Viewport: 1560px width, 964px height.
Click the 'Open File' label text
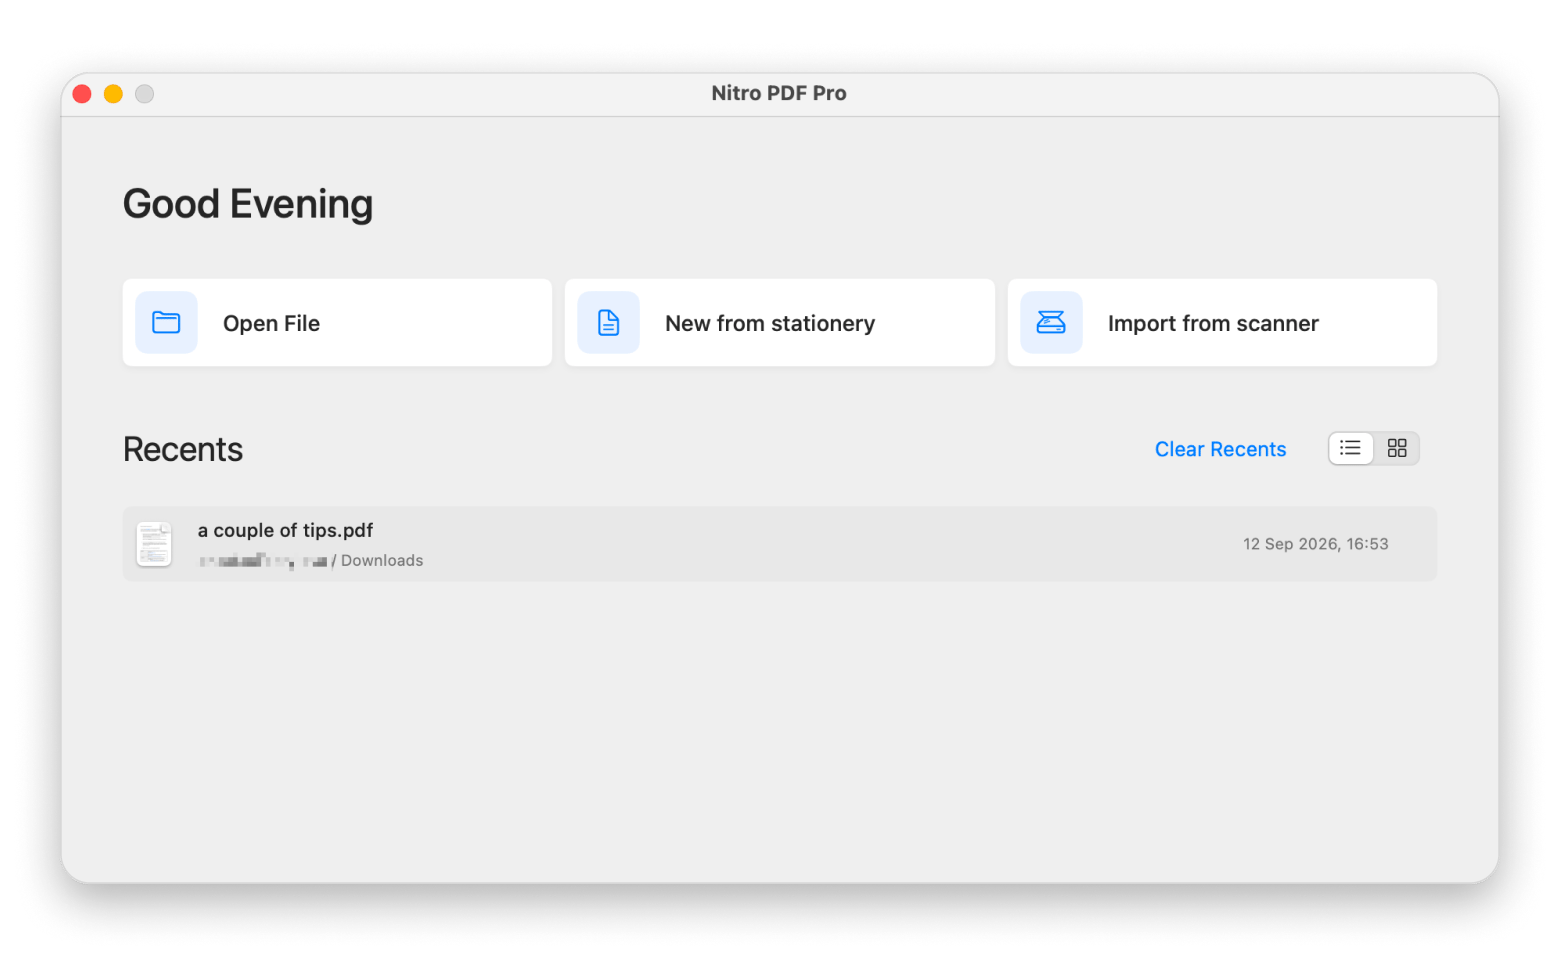(271, 323)
